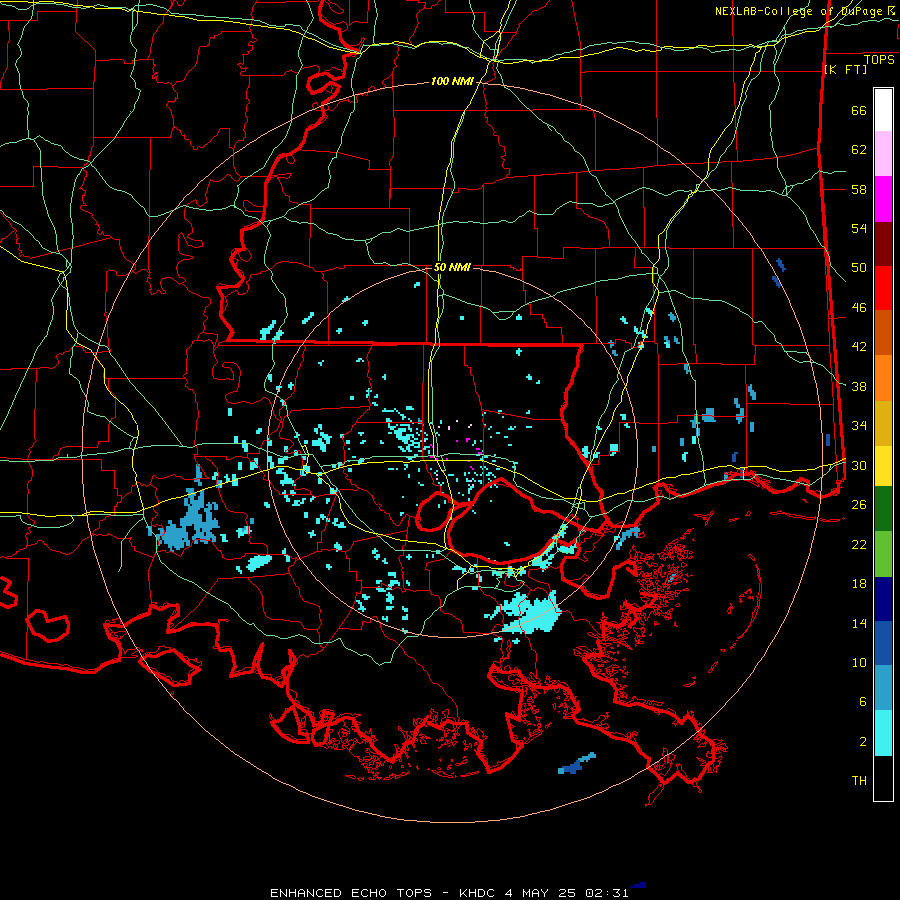Pick the light blue legend band
The width and height of the screenshot is (900, 900).
(x=883, y=688)
